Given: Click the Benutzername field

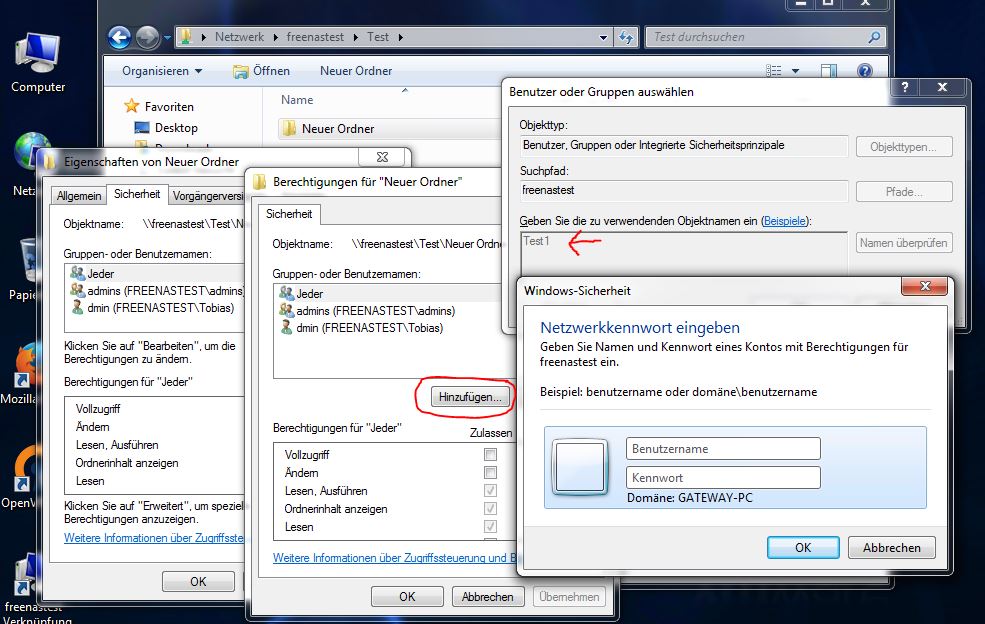Looking at the screenshot, I should tap(723, 449).
